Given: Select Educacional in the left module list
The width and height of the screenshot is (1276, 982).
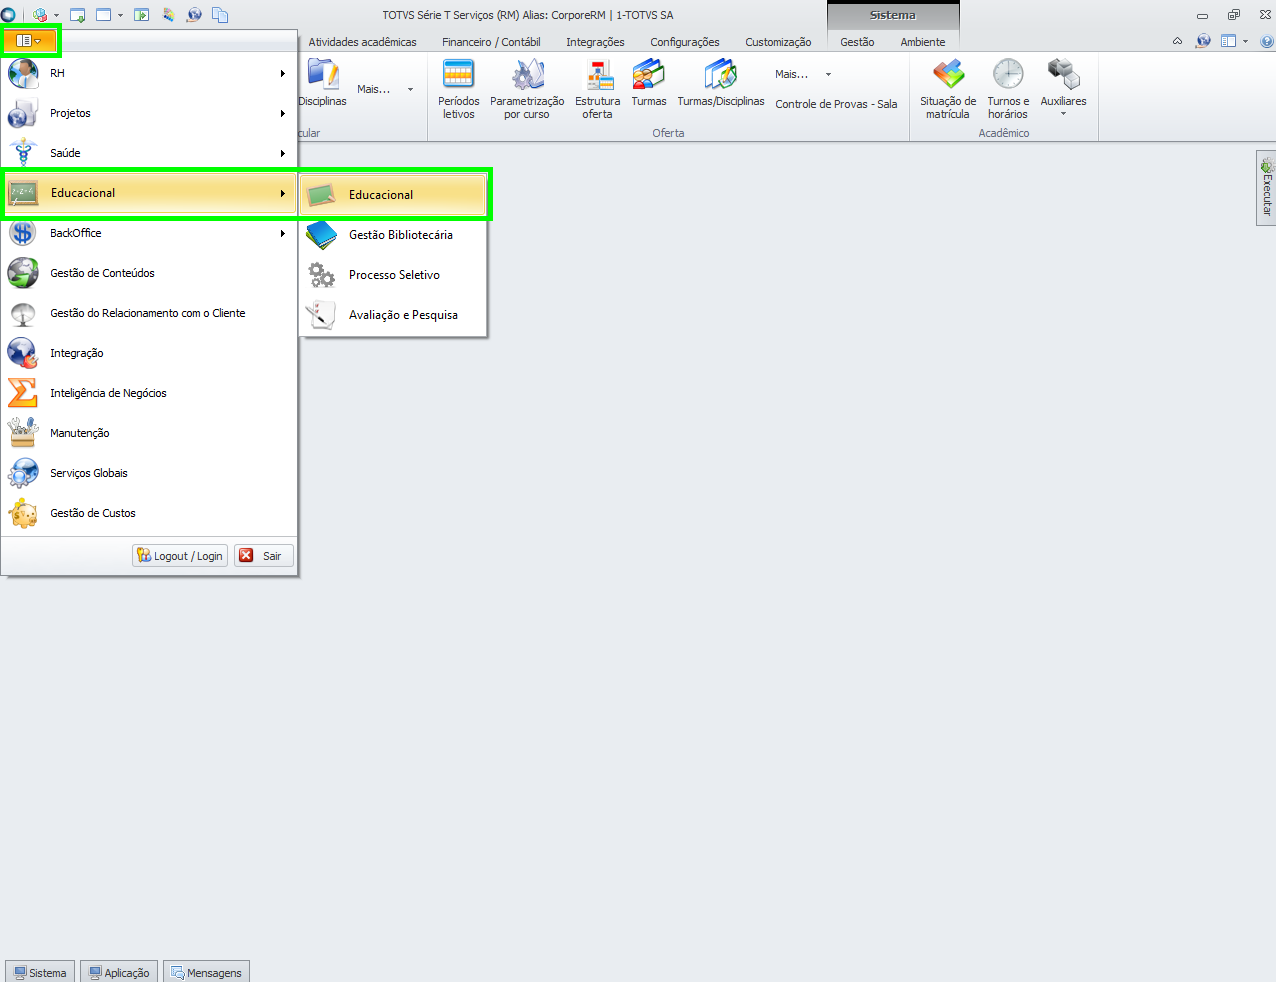Looking at the screenshot, I should [x=149, y=193].
